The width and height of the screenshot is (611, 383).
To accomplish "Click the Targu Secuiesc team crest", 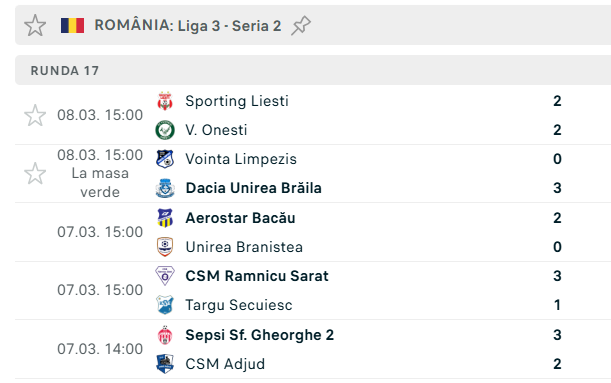I will tap(165, 305).
